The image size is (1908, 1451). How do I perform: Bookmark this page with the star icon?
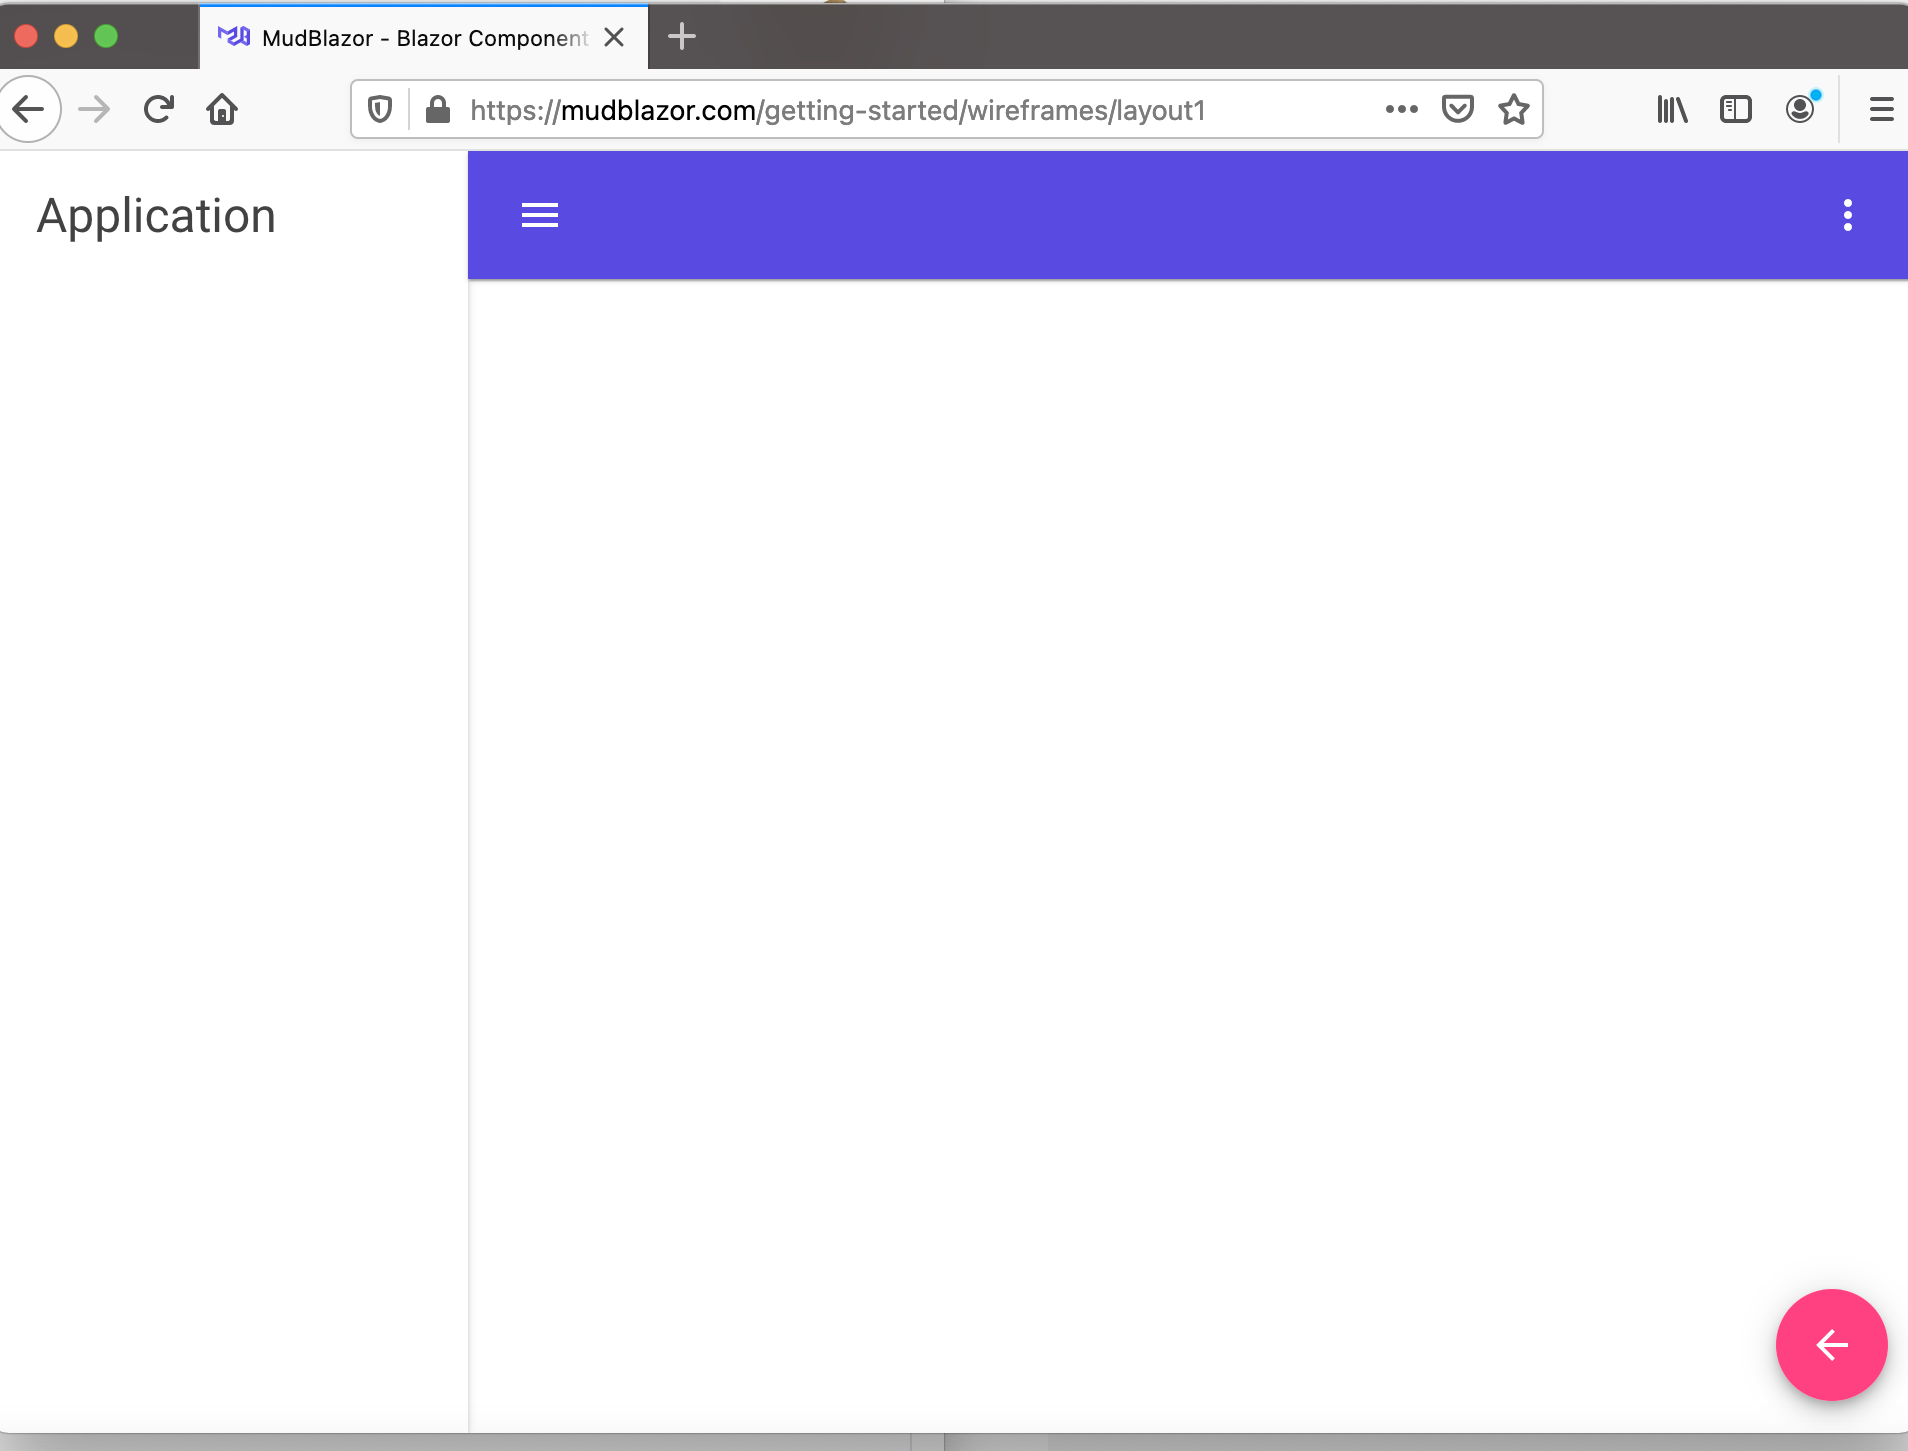(x=1512, y=109)
